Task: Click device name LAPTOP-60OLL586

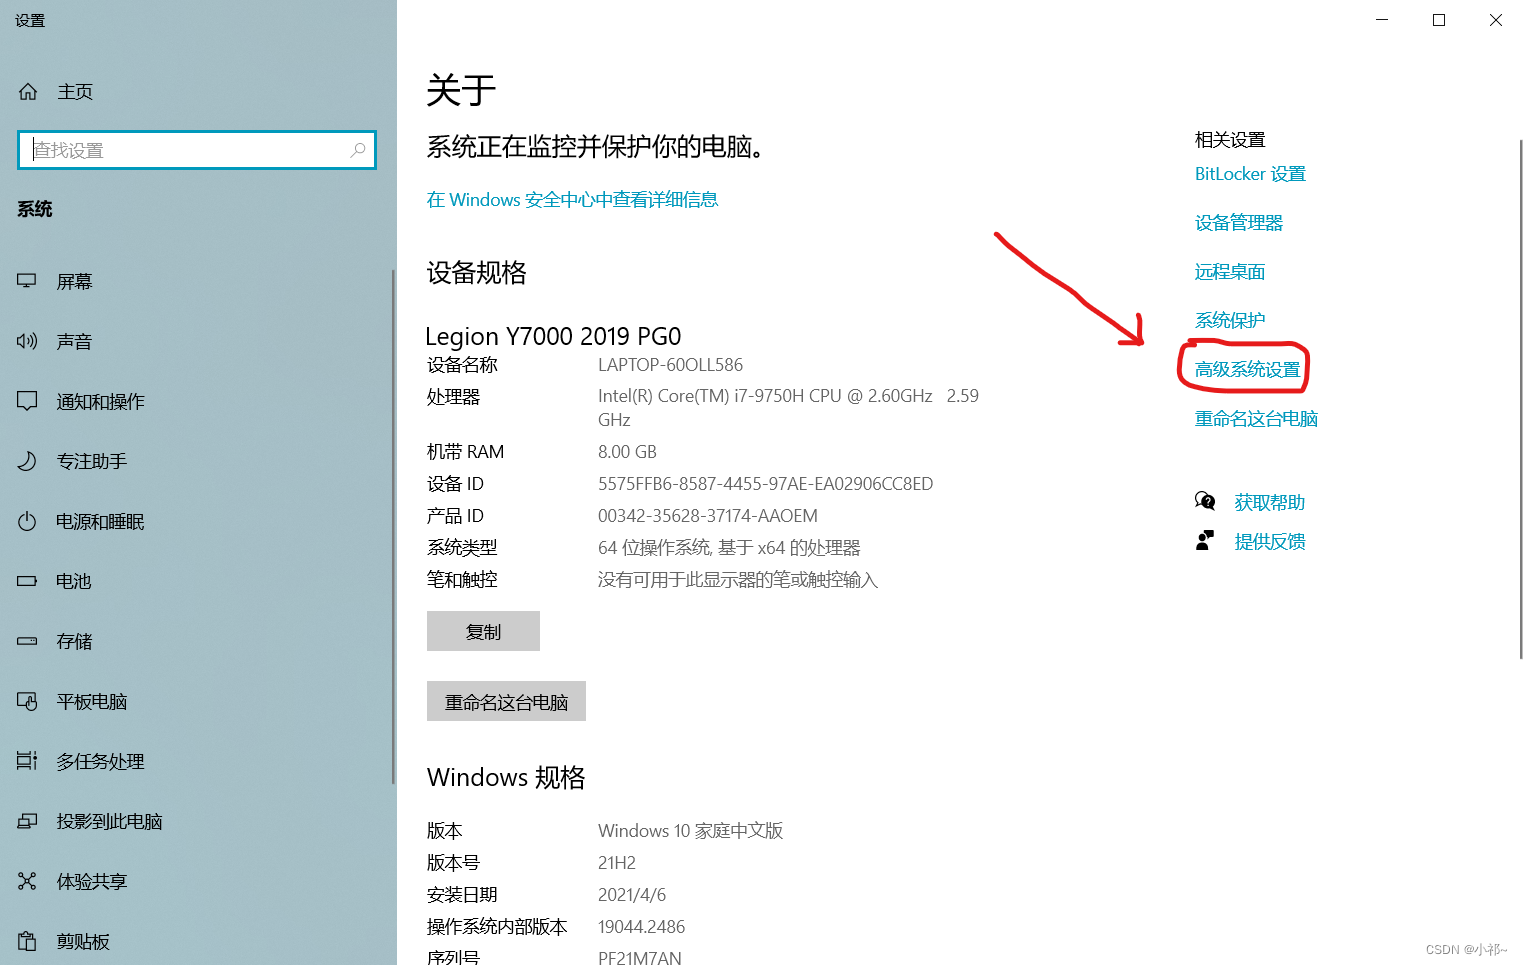Action: tap(670, 365)
